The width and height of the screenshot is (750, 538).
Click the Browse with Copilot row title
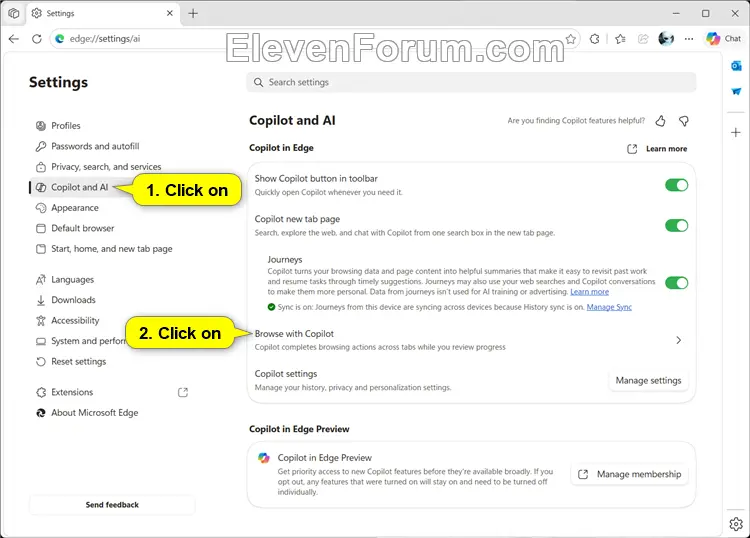294,334
